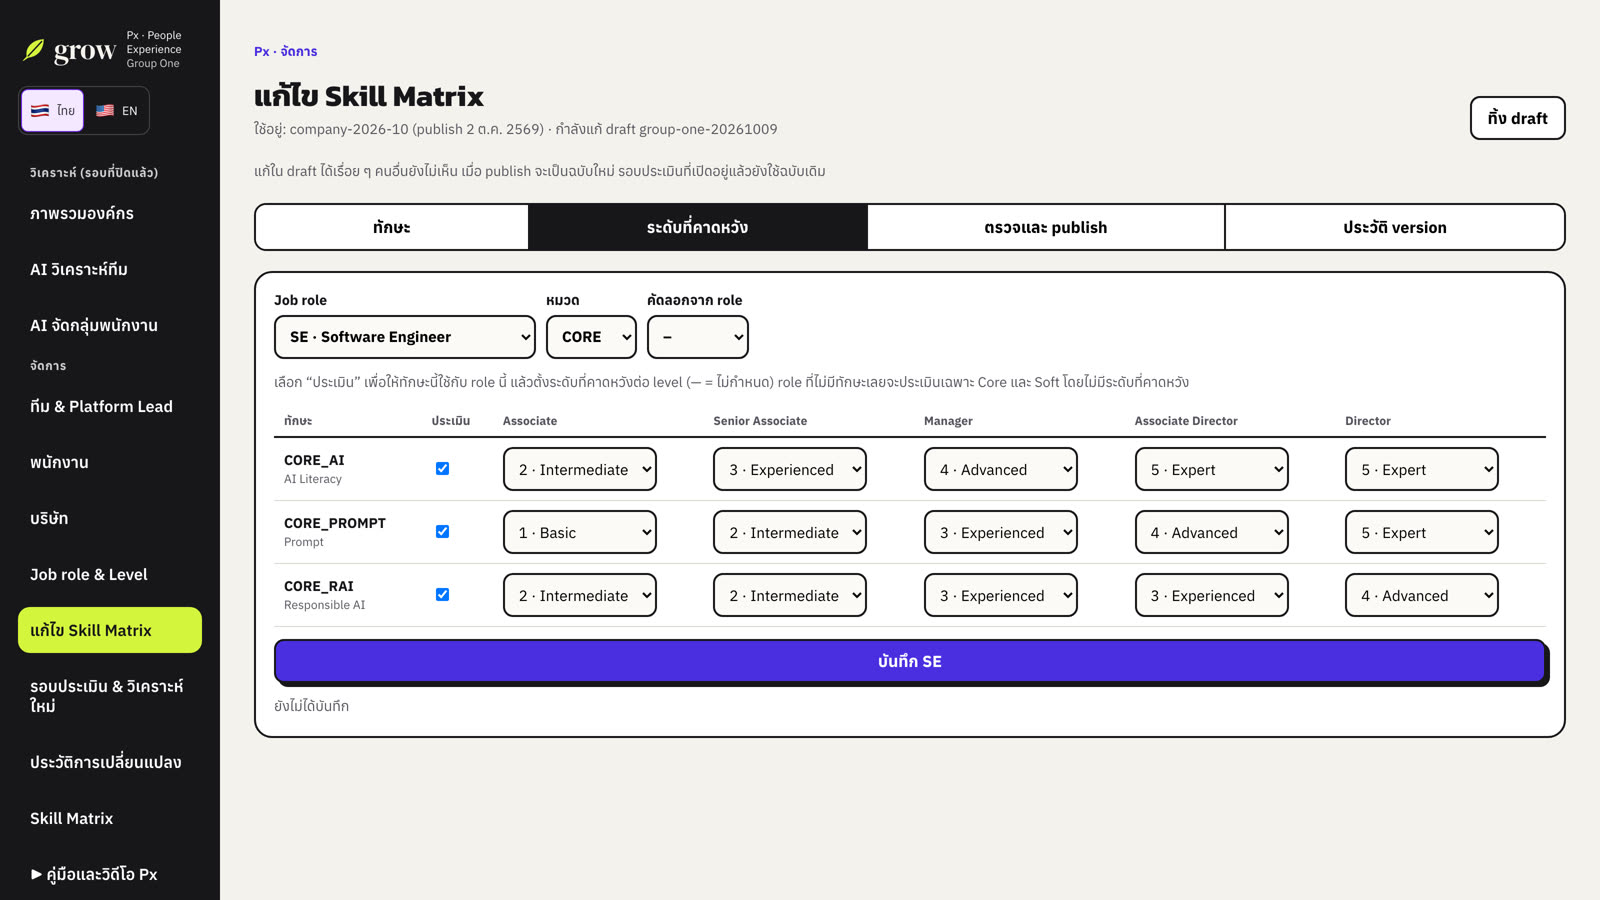Viewport: 1600px width, 900px height.
Task: Open CORE_AI Senior Associate level dropdown
Action: point(790,469)
